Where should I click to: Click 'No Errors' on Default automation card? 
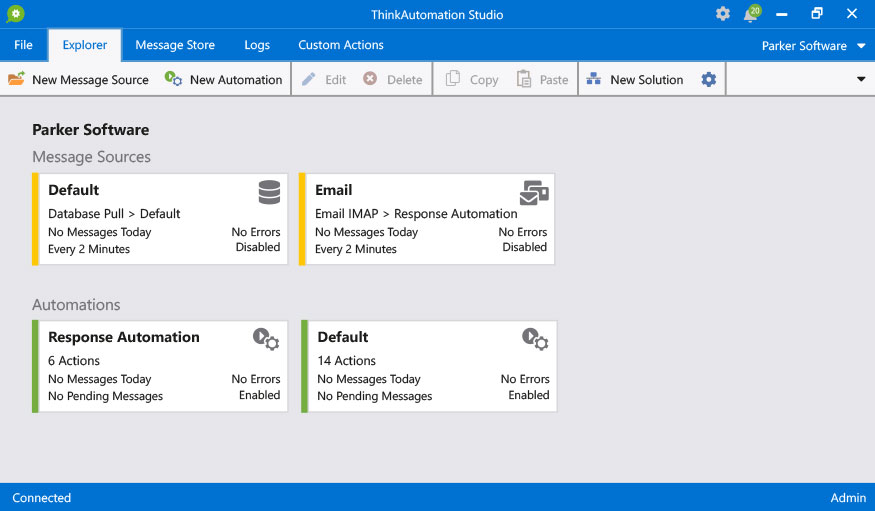tap(525, 379)
